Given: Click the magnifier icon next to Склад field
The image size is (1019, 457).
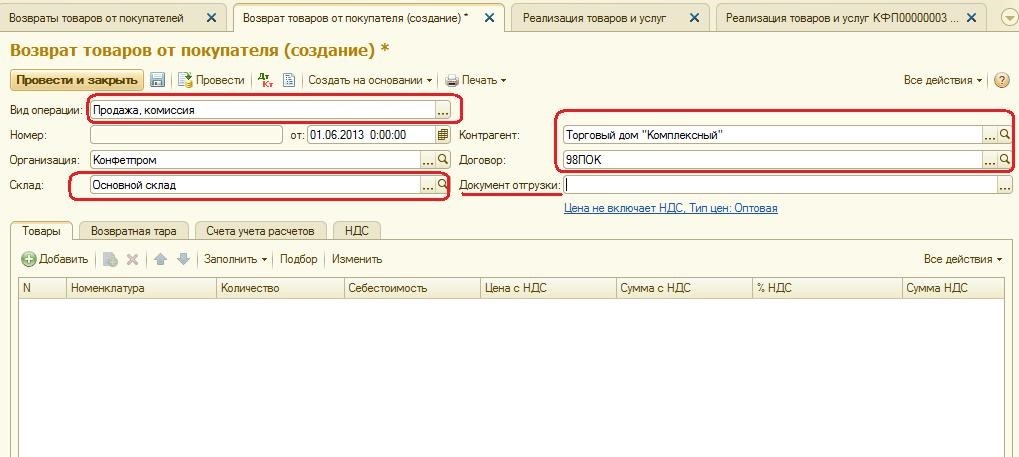Looking at the screenshot, I should 443,185.
